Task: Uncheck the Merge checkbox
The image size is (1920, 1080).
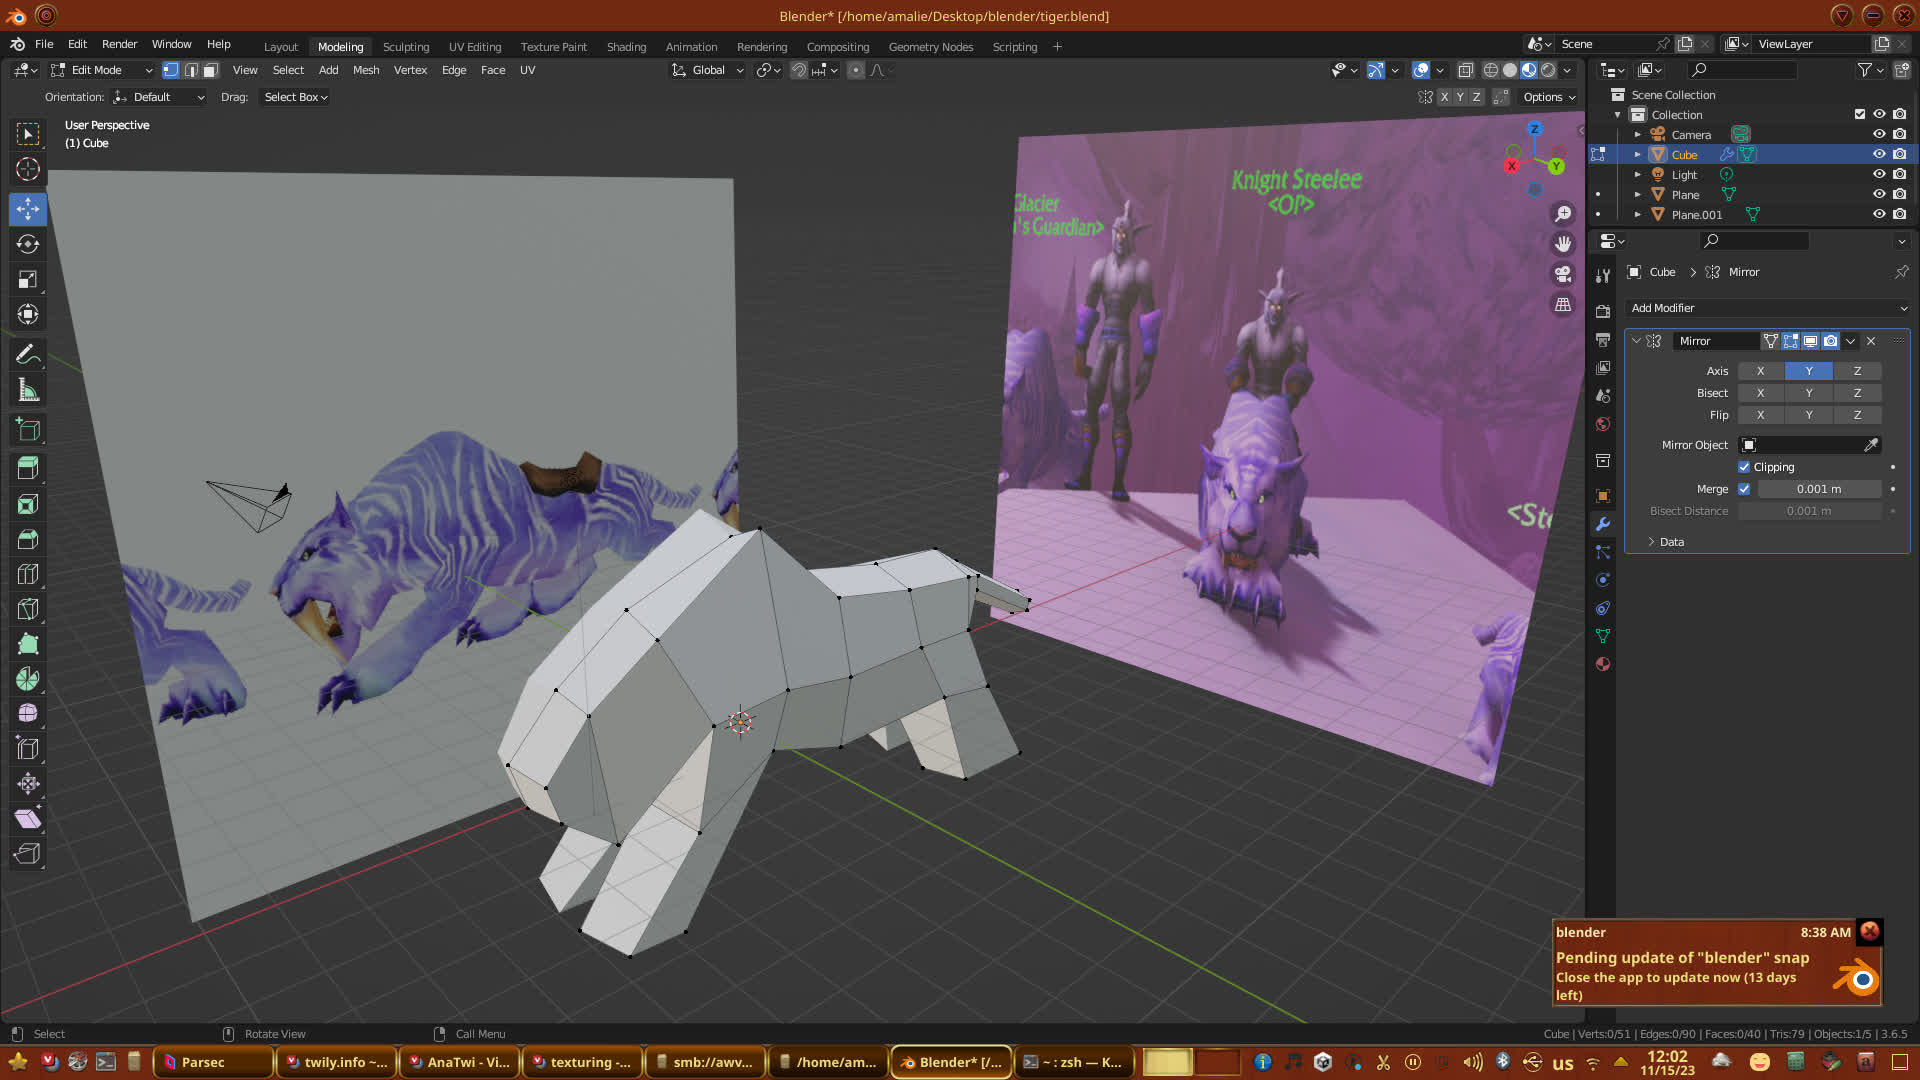Action: (1744, 489)
